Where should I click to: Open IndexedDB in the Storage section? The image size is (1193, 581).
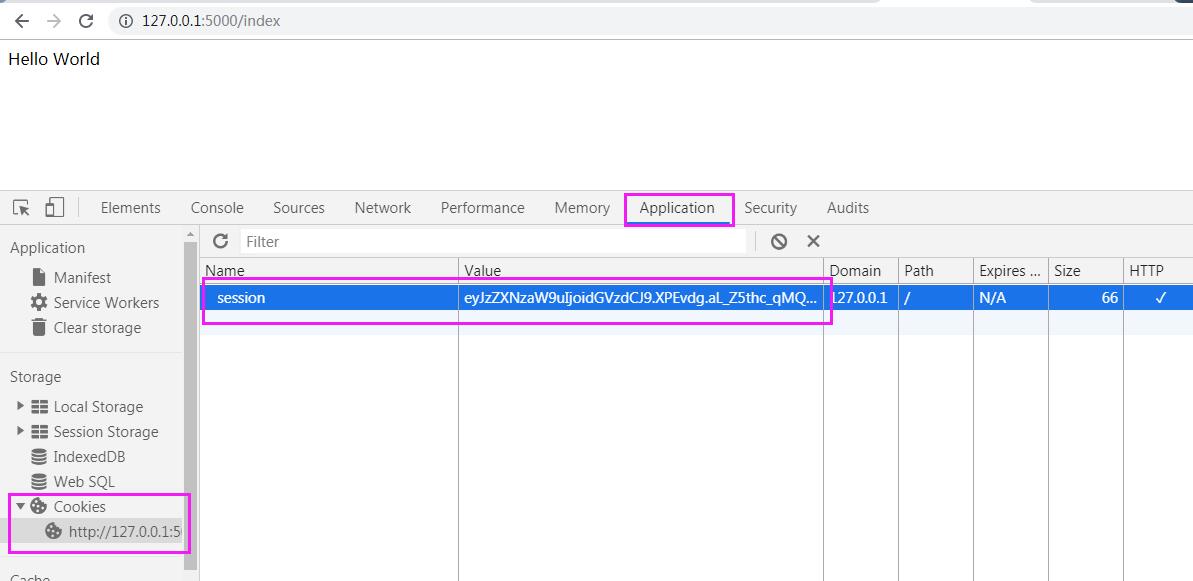89,457
